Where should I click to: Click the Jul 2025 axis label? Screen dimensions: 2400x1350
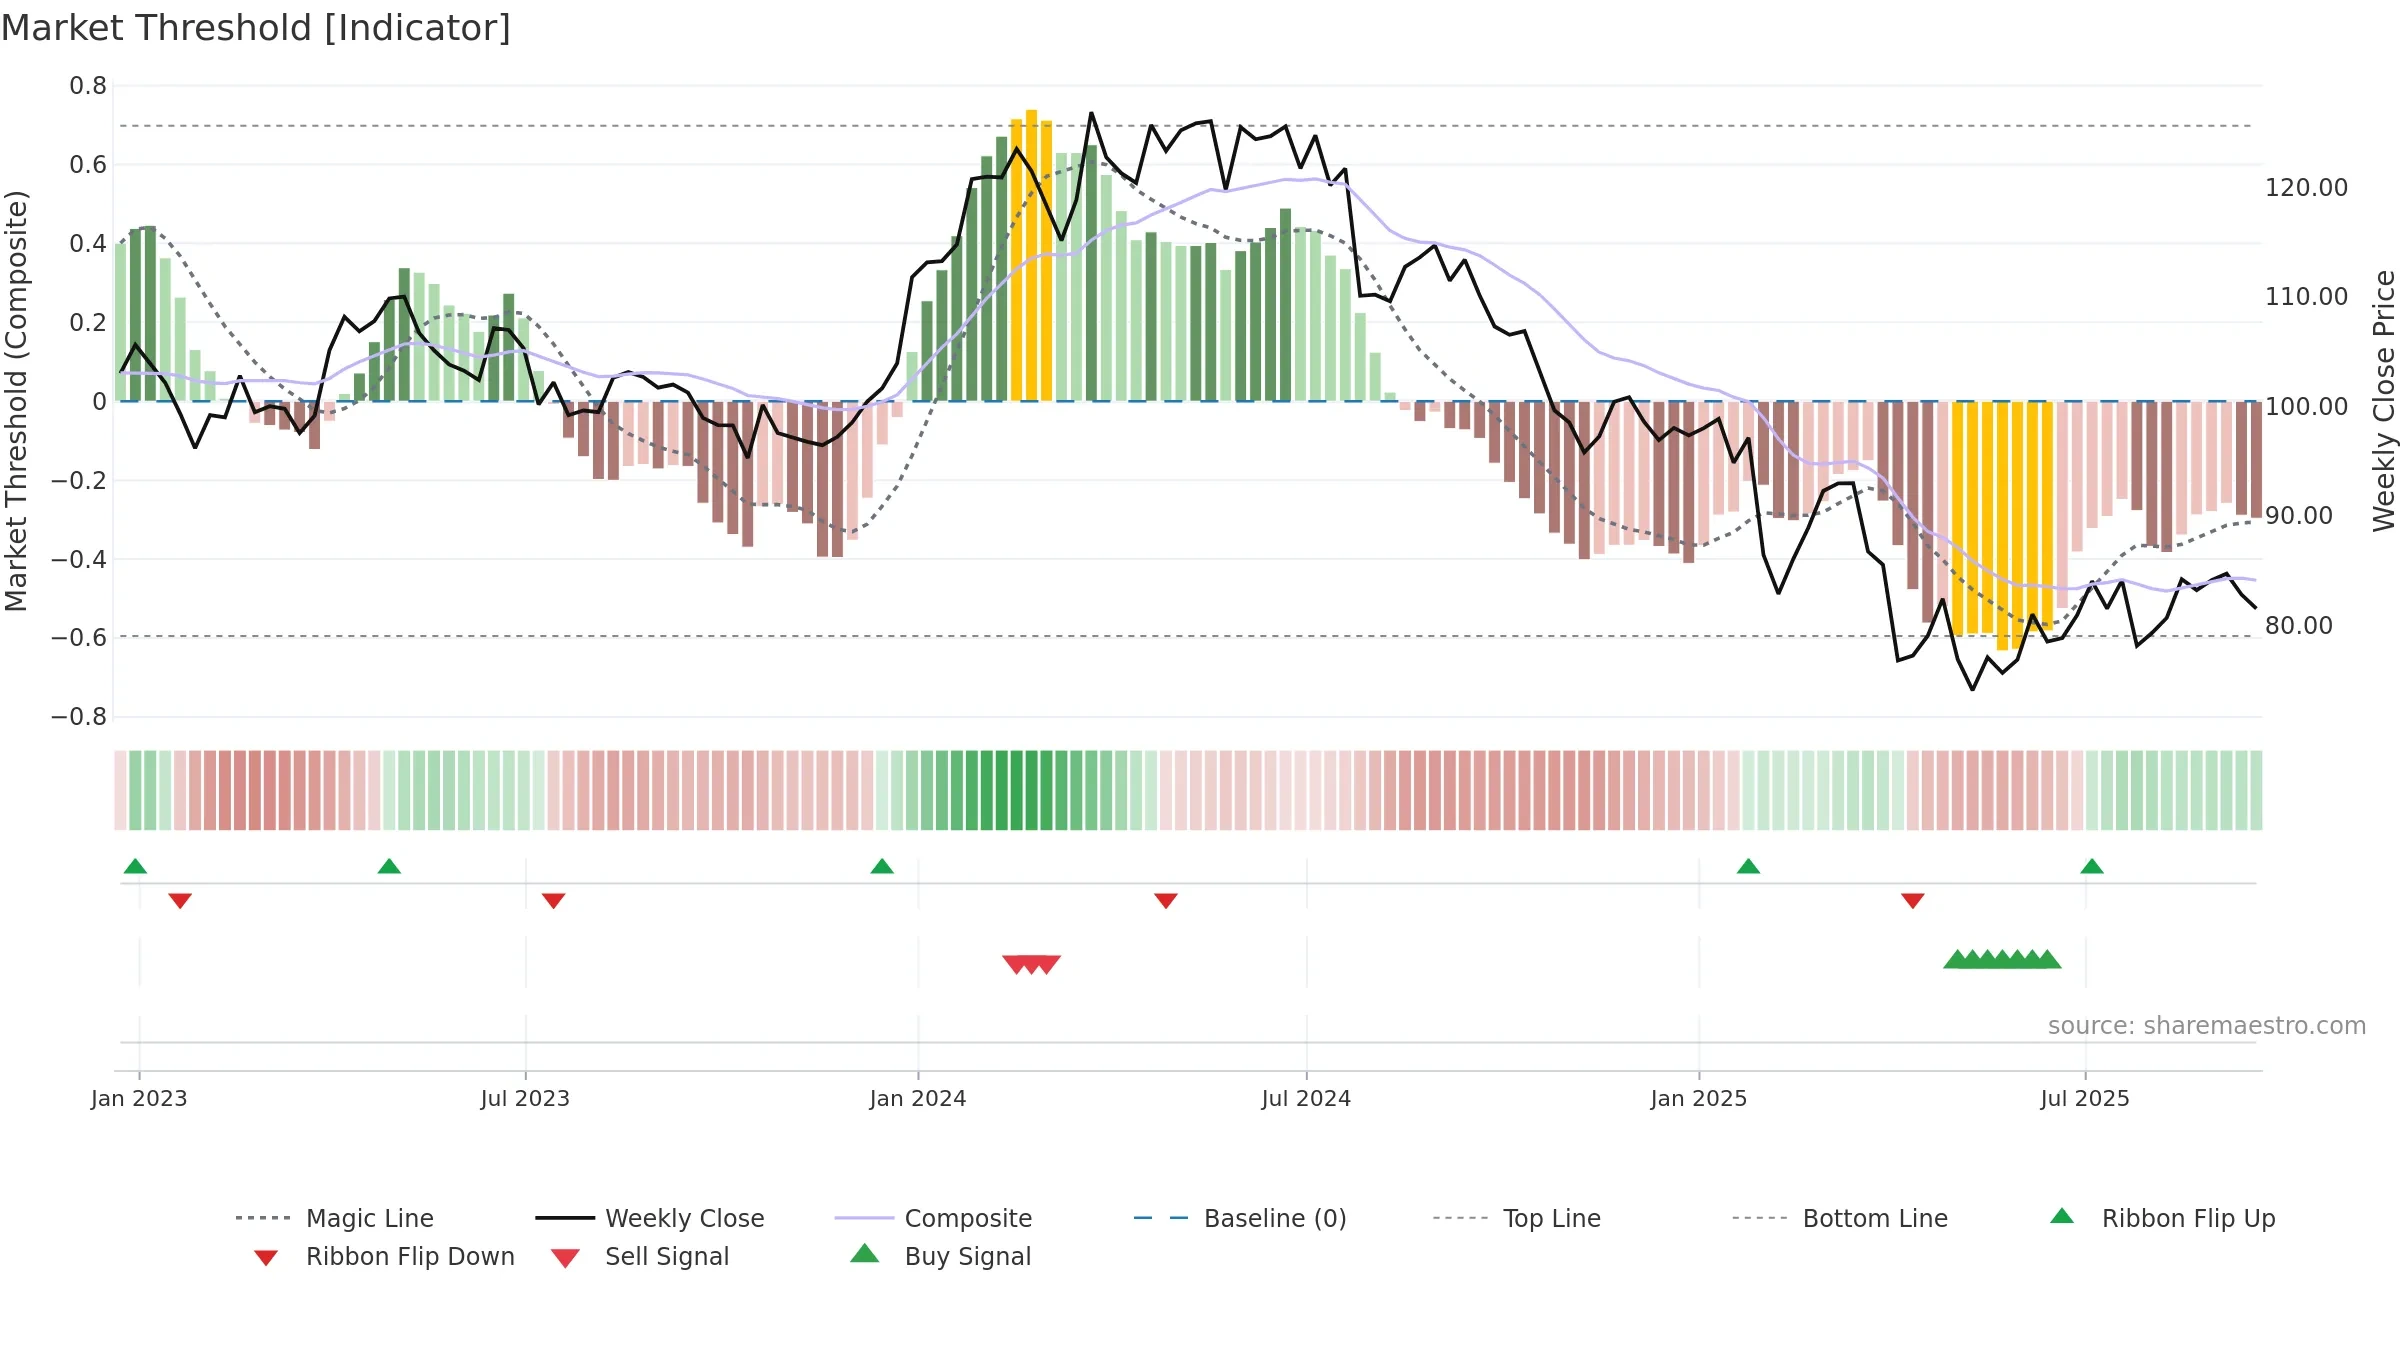point(2085,1099)
